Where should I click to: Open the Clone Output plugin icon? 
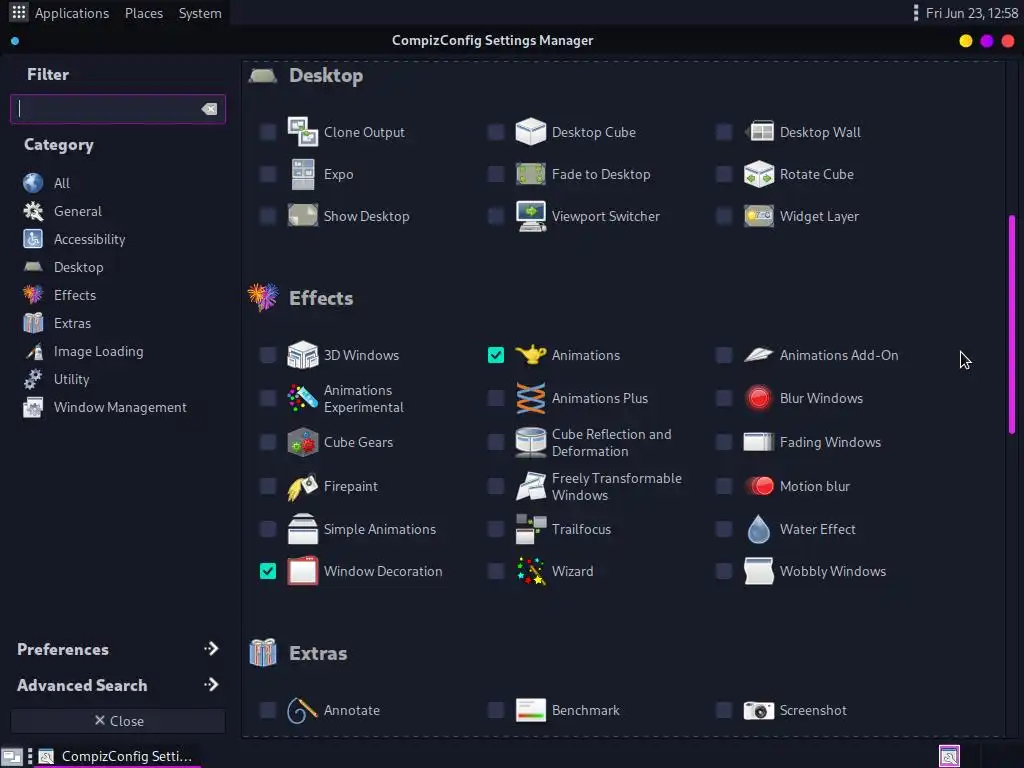coord(302,132)
